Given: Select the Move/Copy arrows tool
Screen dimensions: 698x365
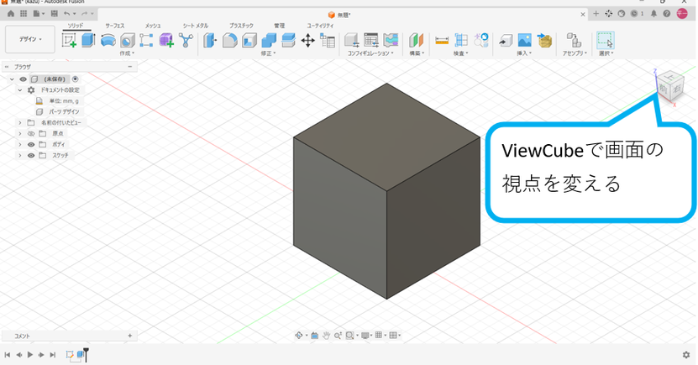Looking at the screenshot, I should pos(308,41).
